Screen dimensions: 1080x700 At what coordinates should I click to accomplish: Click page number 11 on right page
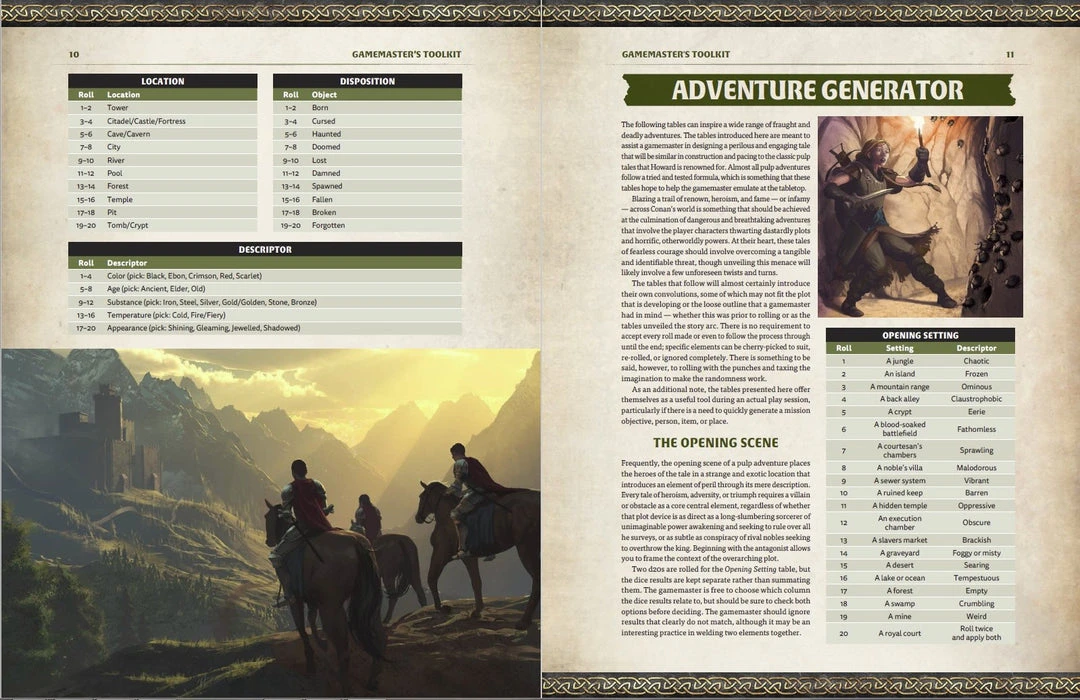click(1010, 54)
